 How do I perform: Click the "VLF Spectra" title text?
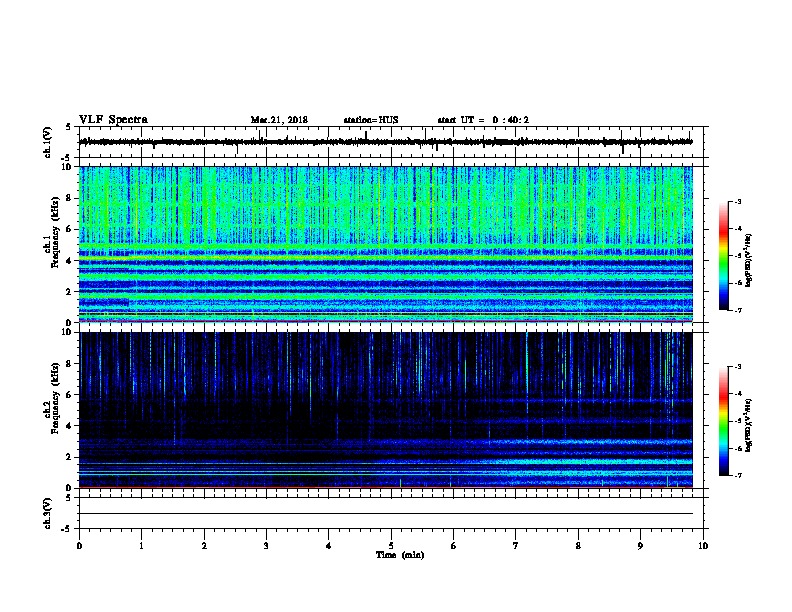click(x=113, y=119)
